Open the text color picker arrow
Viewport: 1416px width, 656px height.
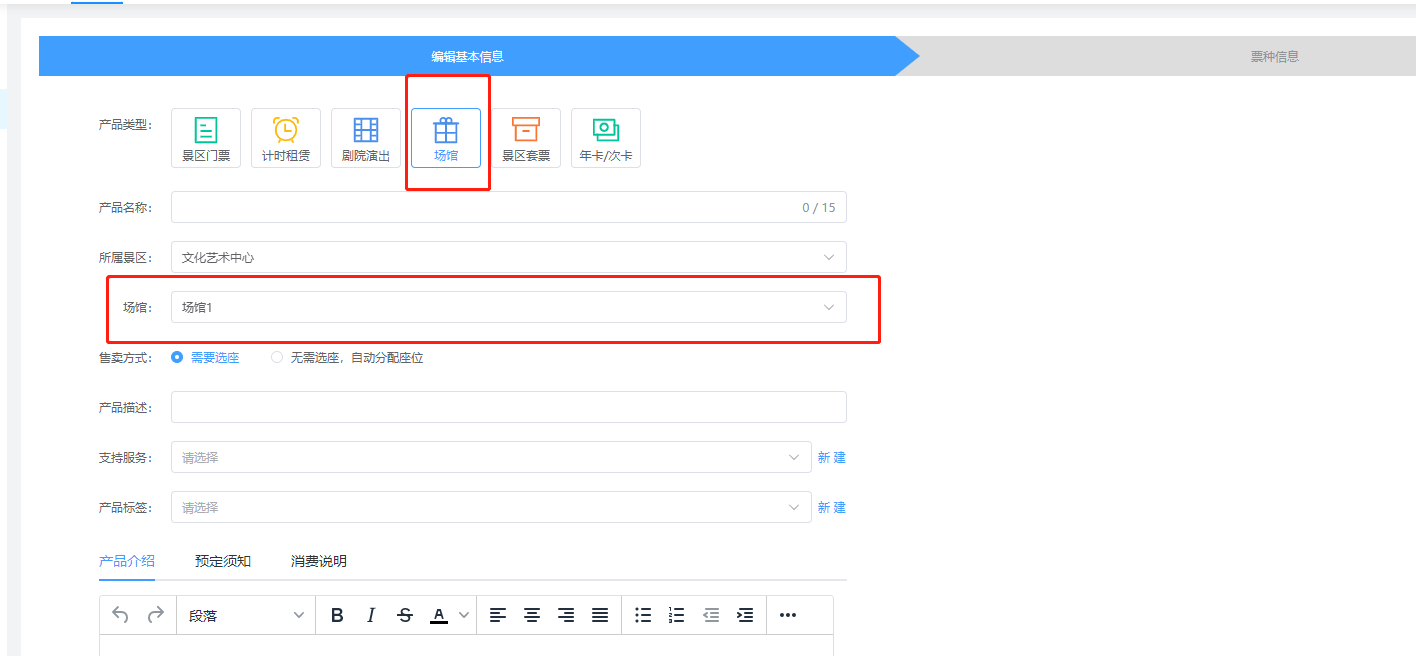point(463,615)
